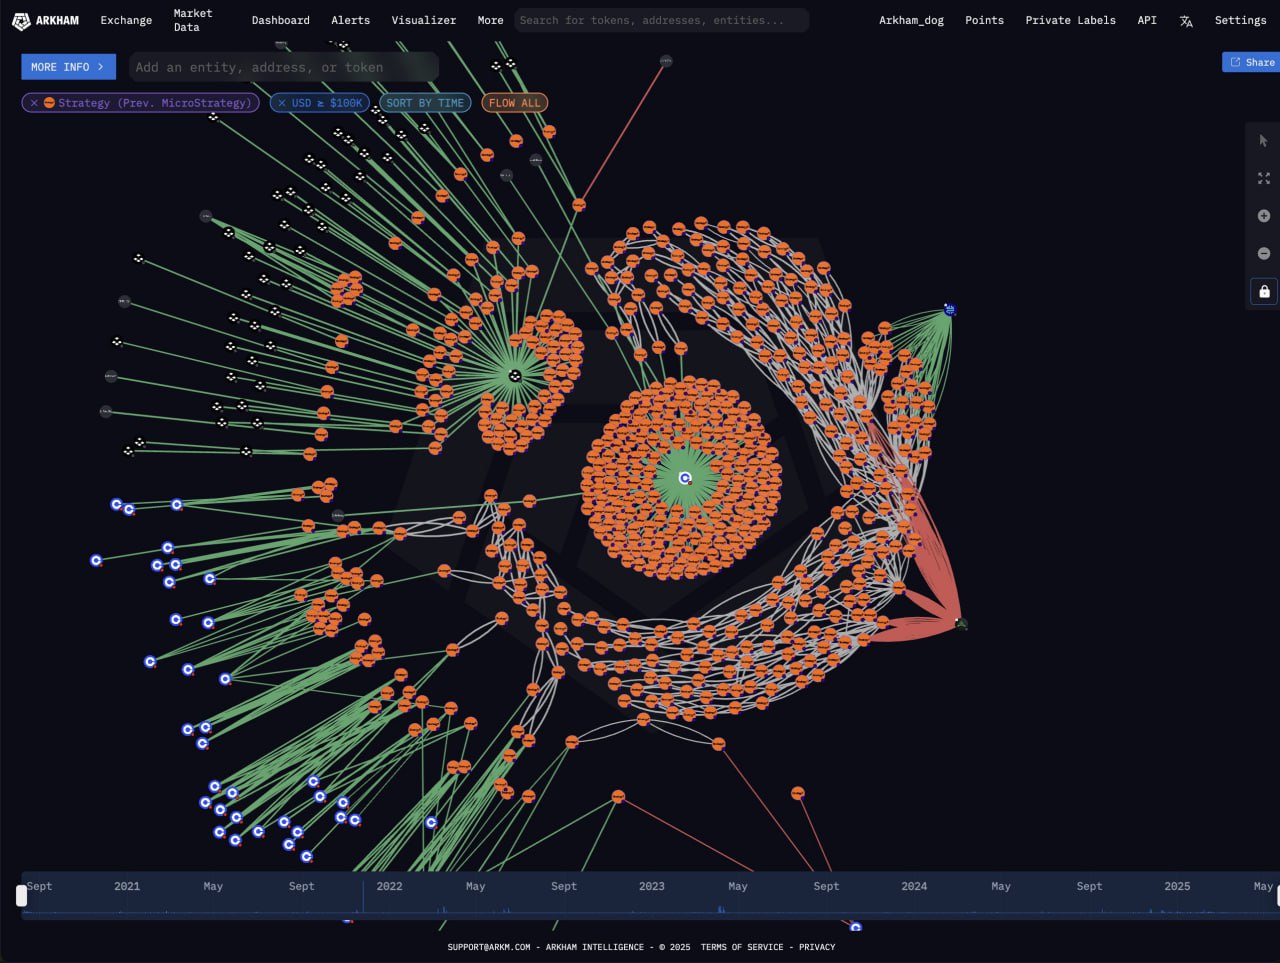
Task: Click the black hub node with green spokes
Action: [x=515, y=376]
